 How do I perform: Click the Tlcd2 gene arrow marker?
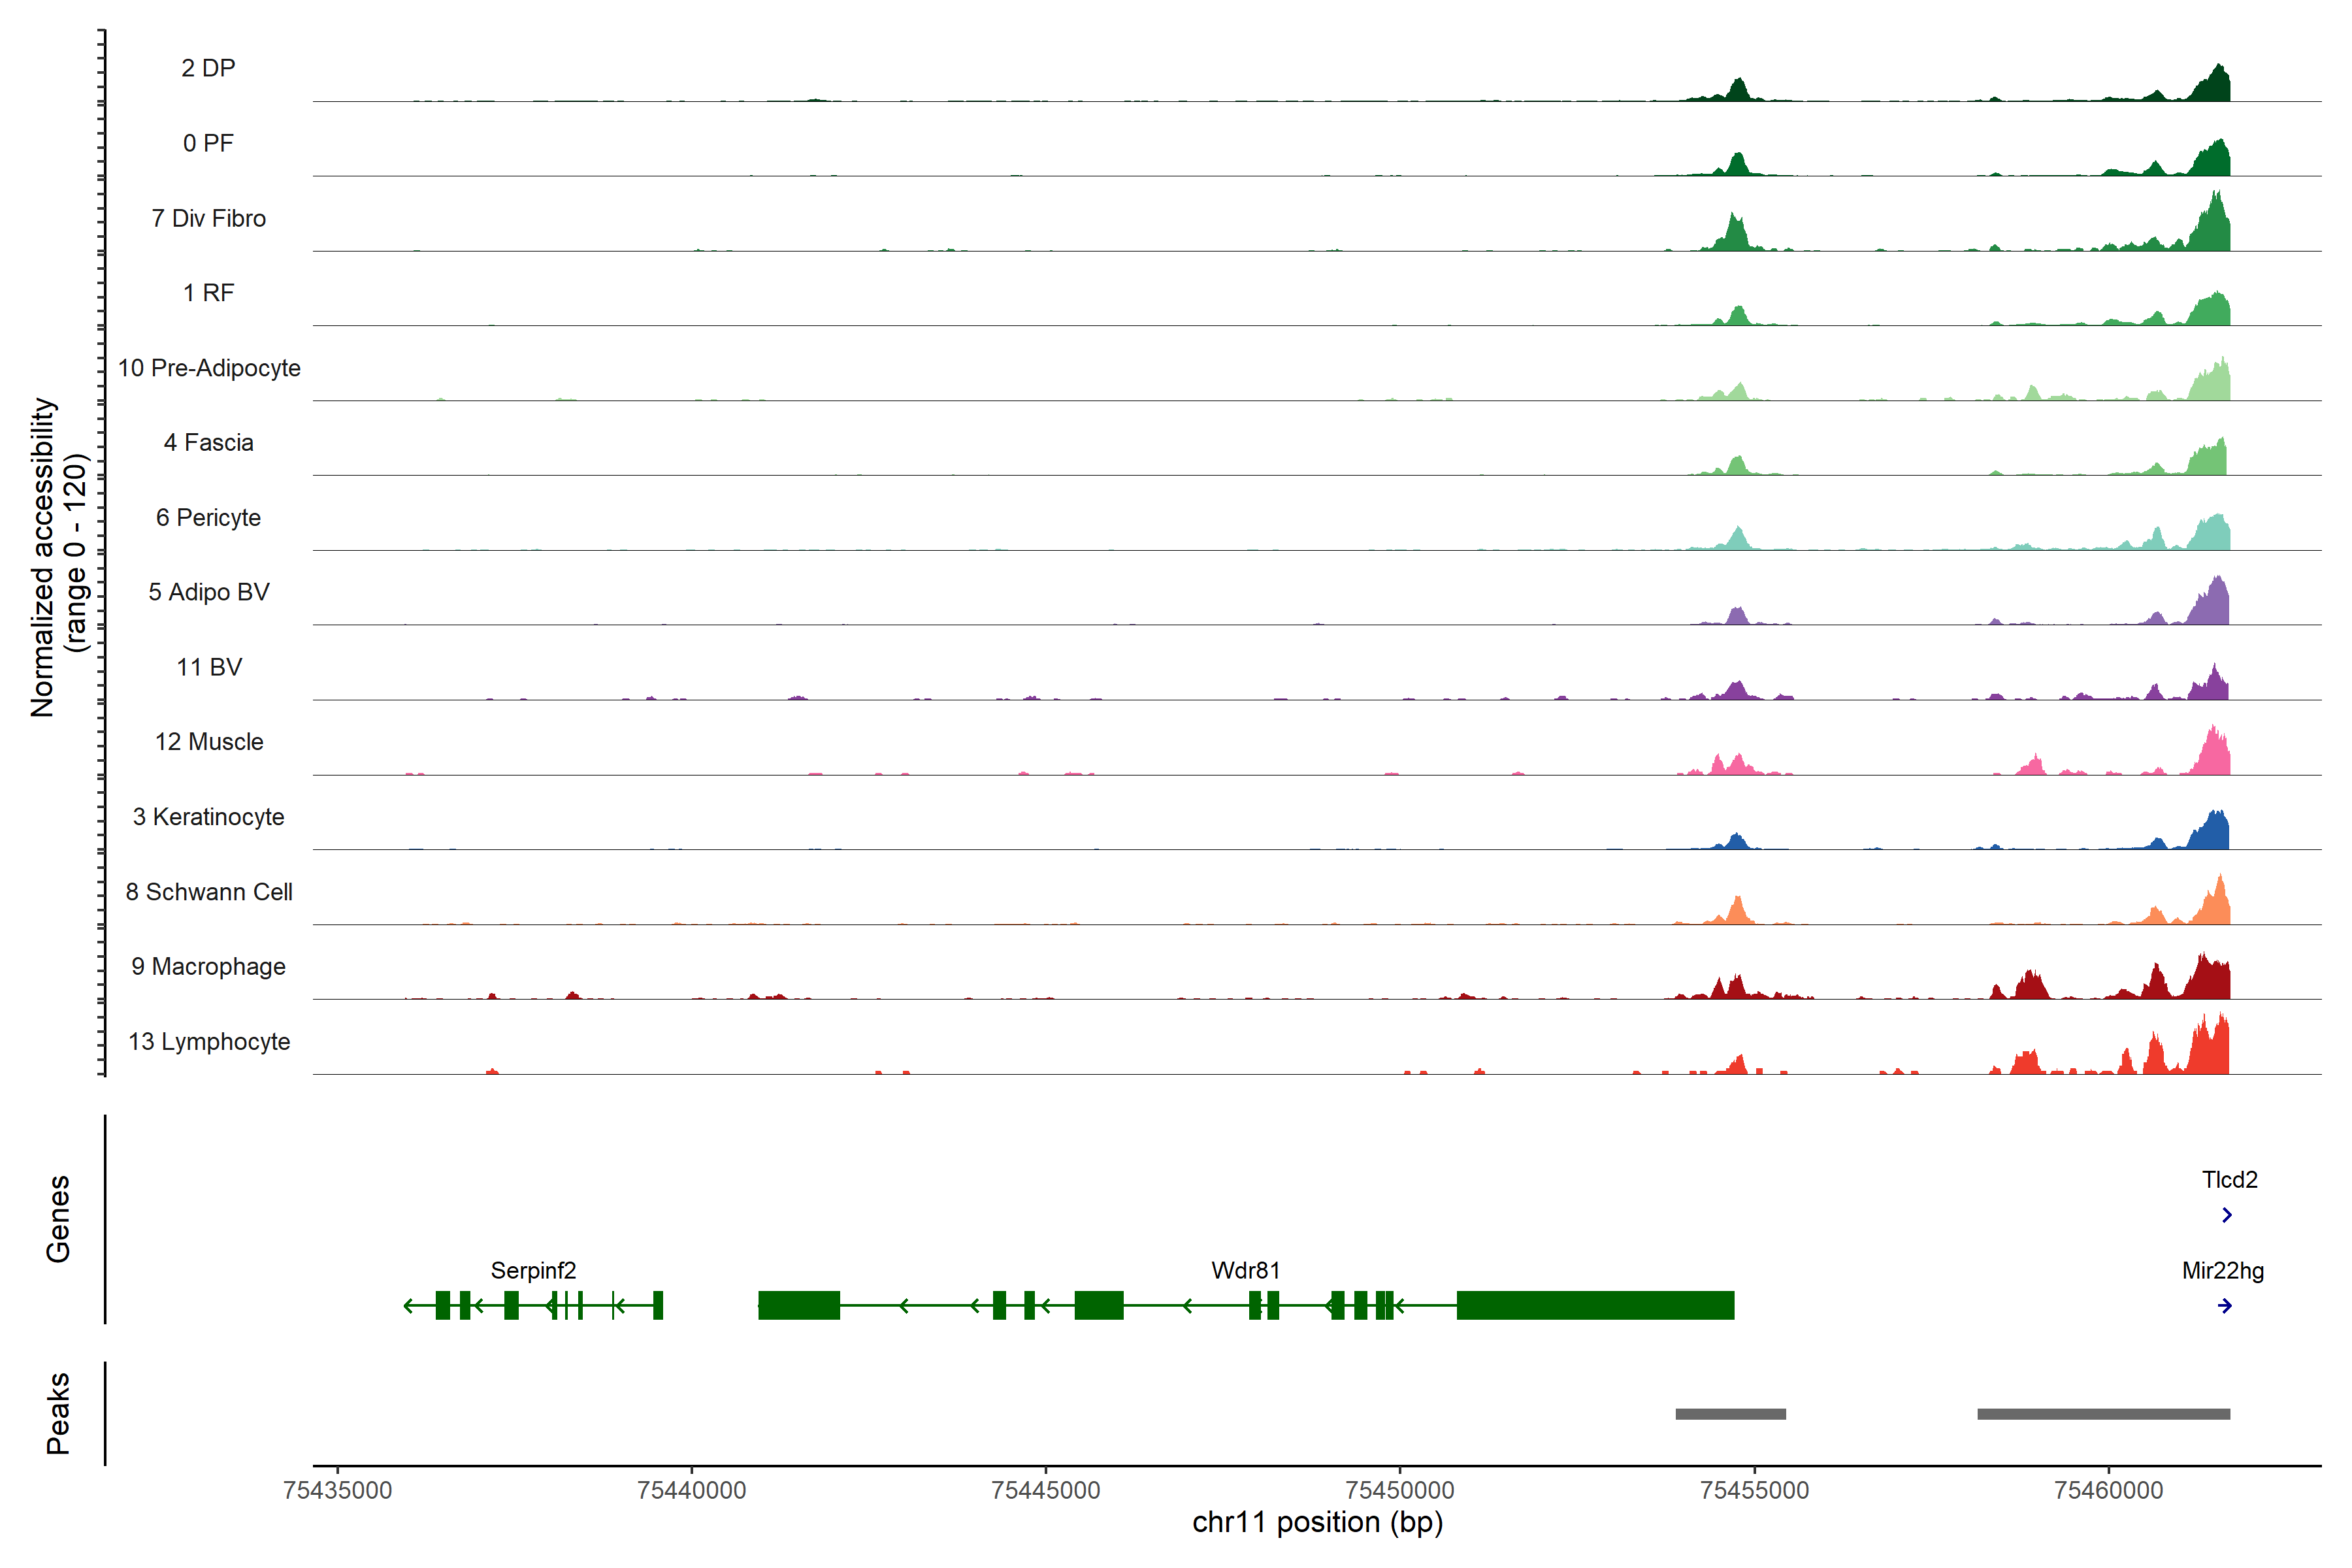coord(2226,1215)
